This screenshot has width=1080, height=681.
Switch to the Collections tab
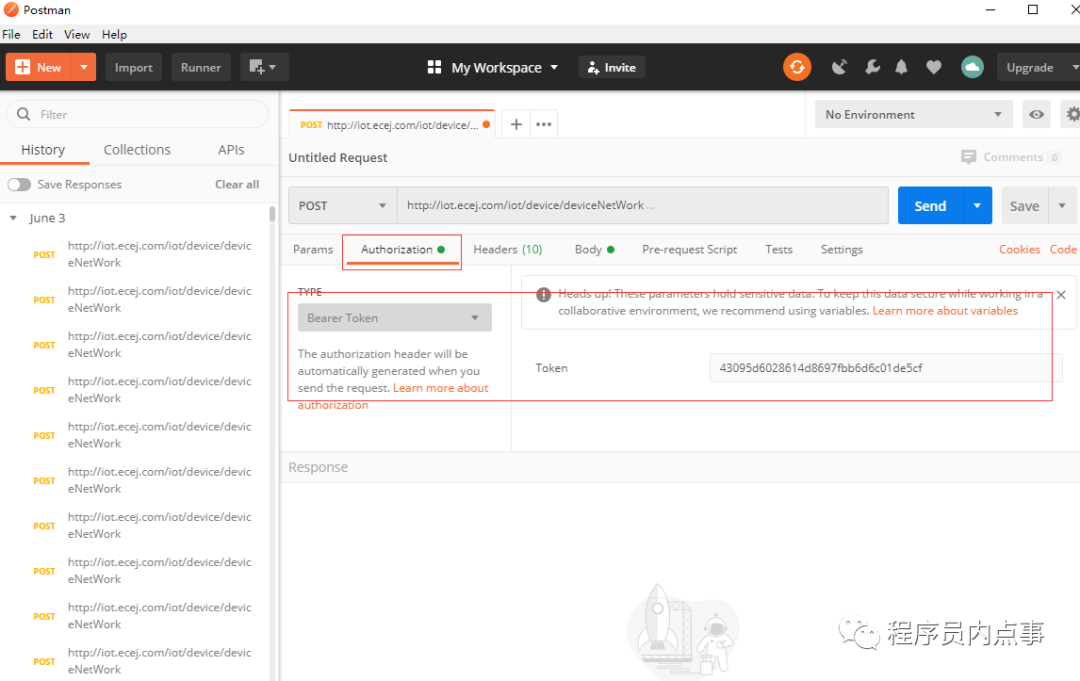coord(137,149)
